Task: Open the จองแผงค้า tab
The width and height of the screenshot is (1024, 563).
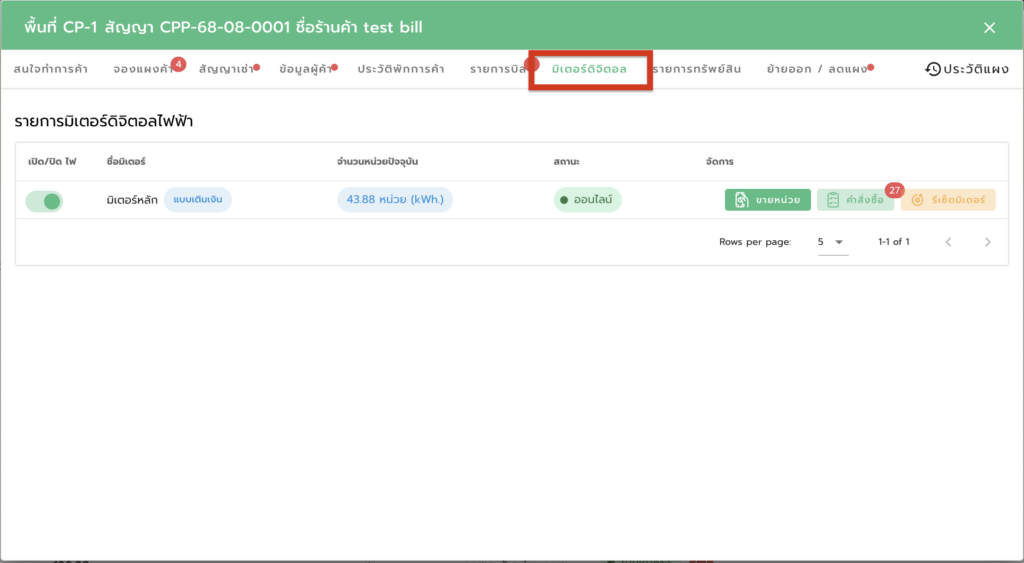Action: (x=143, y=69)
